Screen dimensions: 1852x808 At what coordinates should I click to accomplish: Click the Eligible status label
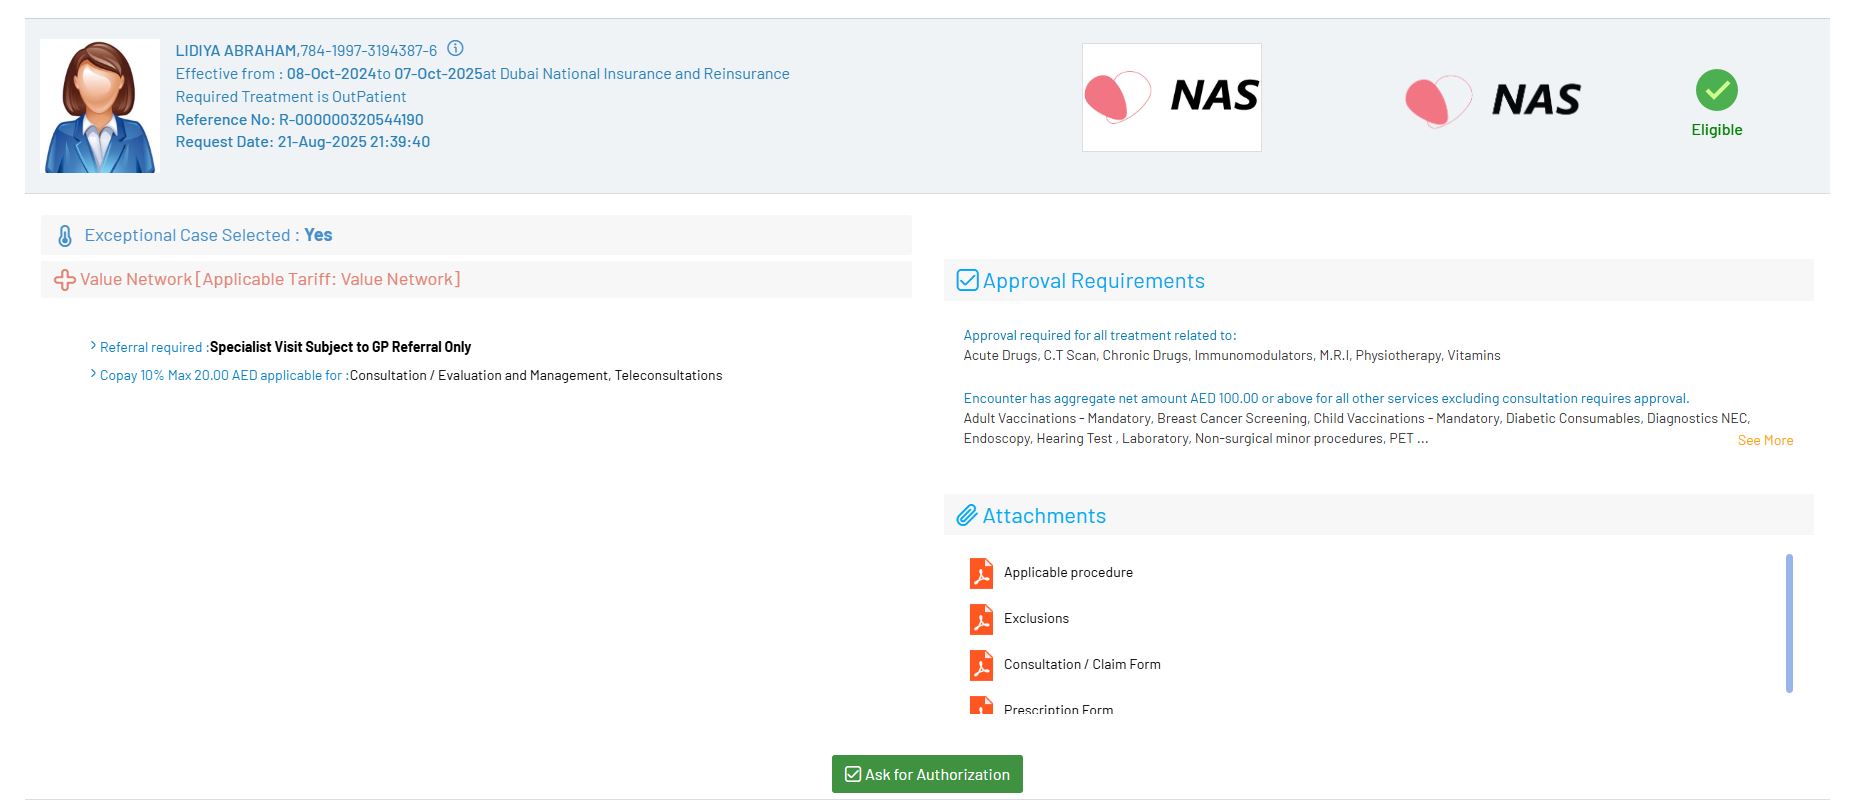(x=1717, y=130)
